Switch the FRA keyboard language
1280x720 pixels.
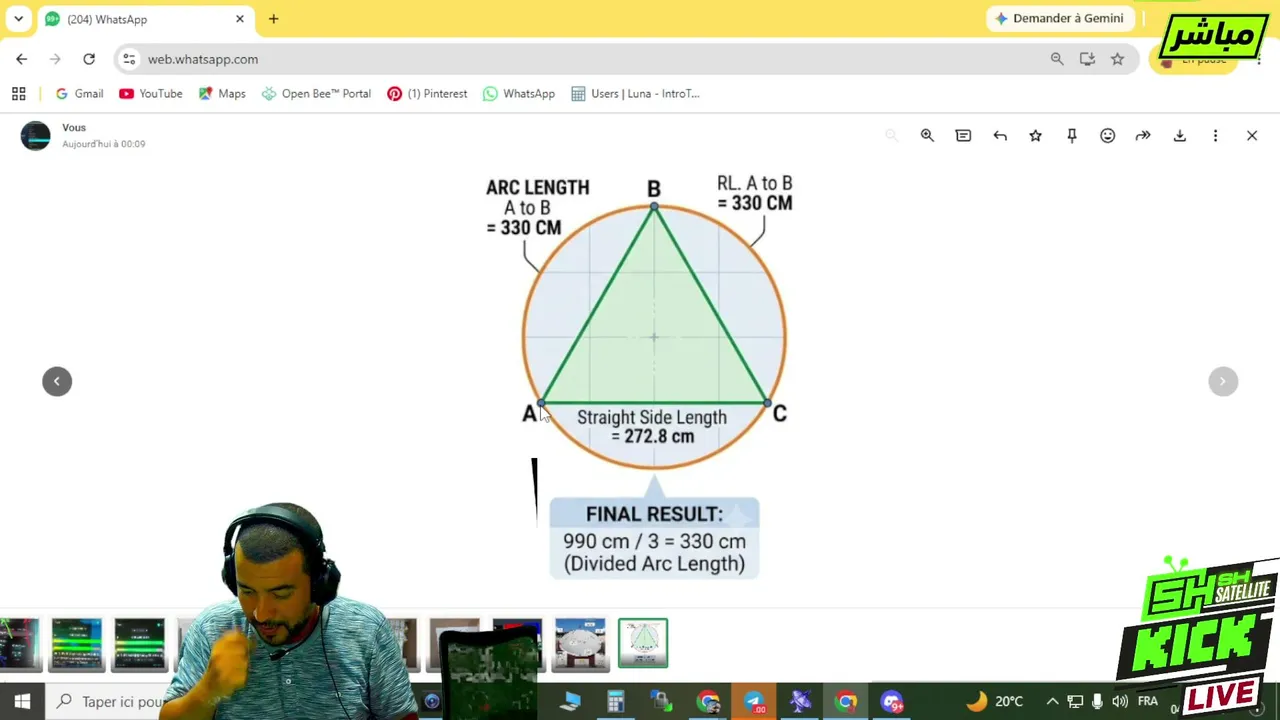click(x=1147, y=702)
